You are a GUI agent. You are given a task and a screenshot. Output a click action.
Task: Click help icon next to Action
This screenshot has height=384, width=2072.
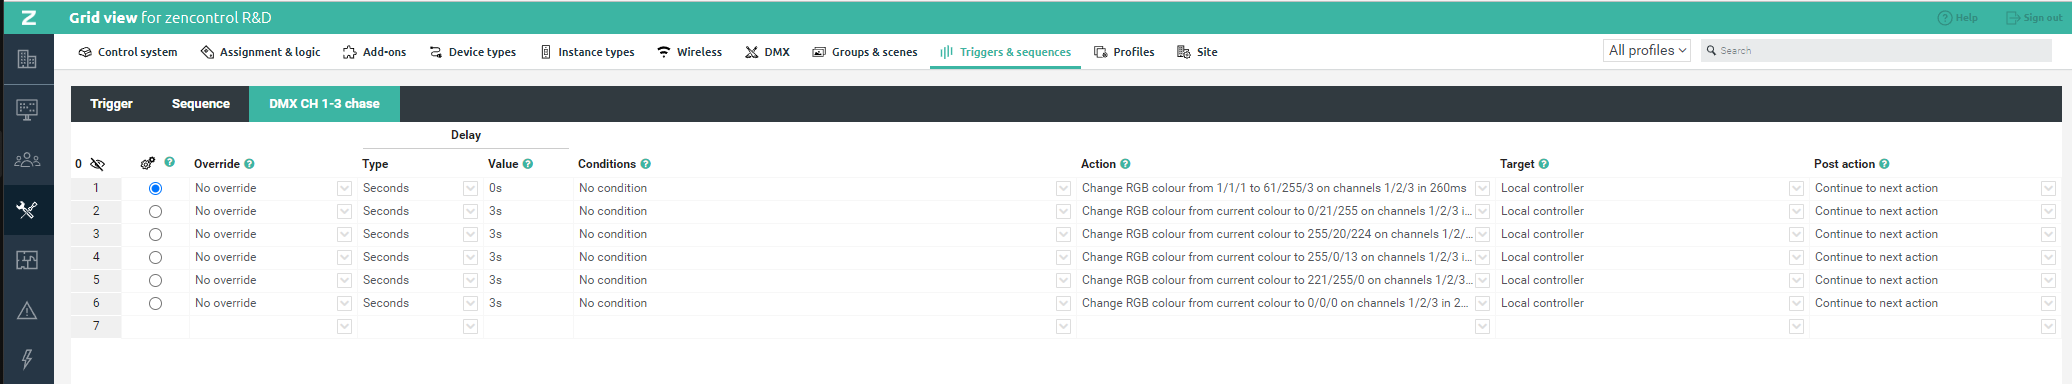tap(1125, 164)
